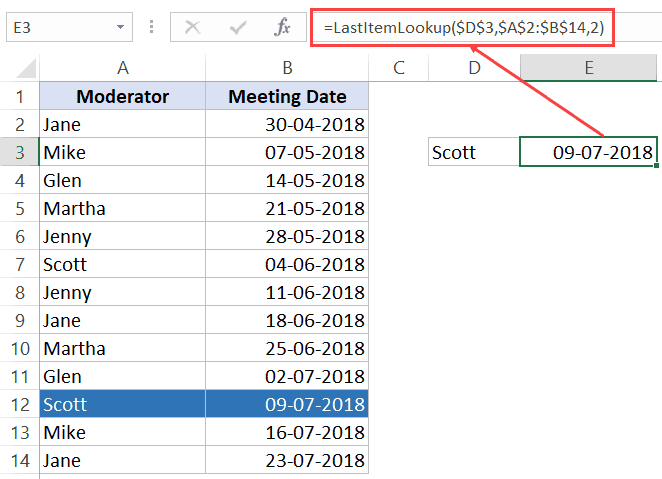Select row 12 header

pyautogui.click(x=20, y=404)
